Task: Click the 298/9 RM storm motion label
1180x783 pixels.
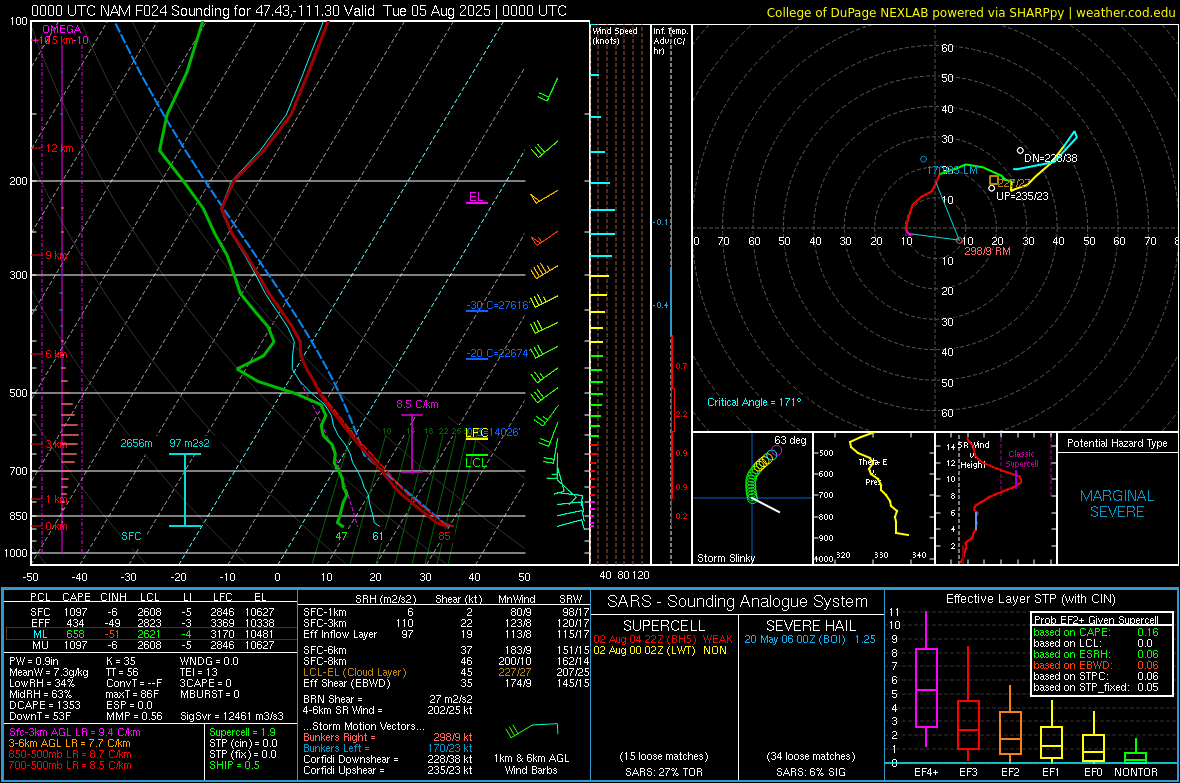Action: (x=987, y=251)
